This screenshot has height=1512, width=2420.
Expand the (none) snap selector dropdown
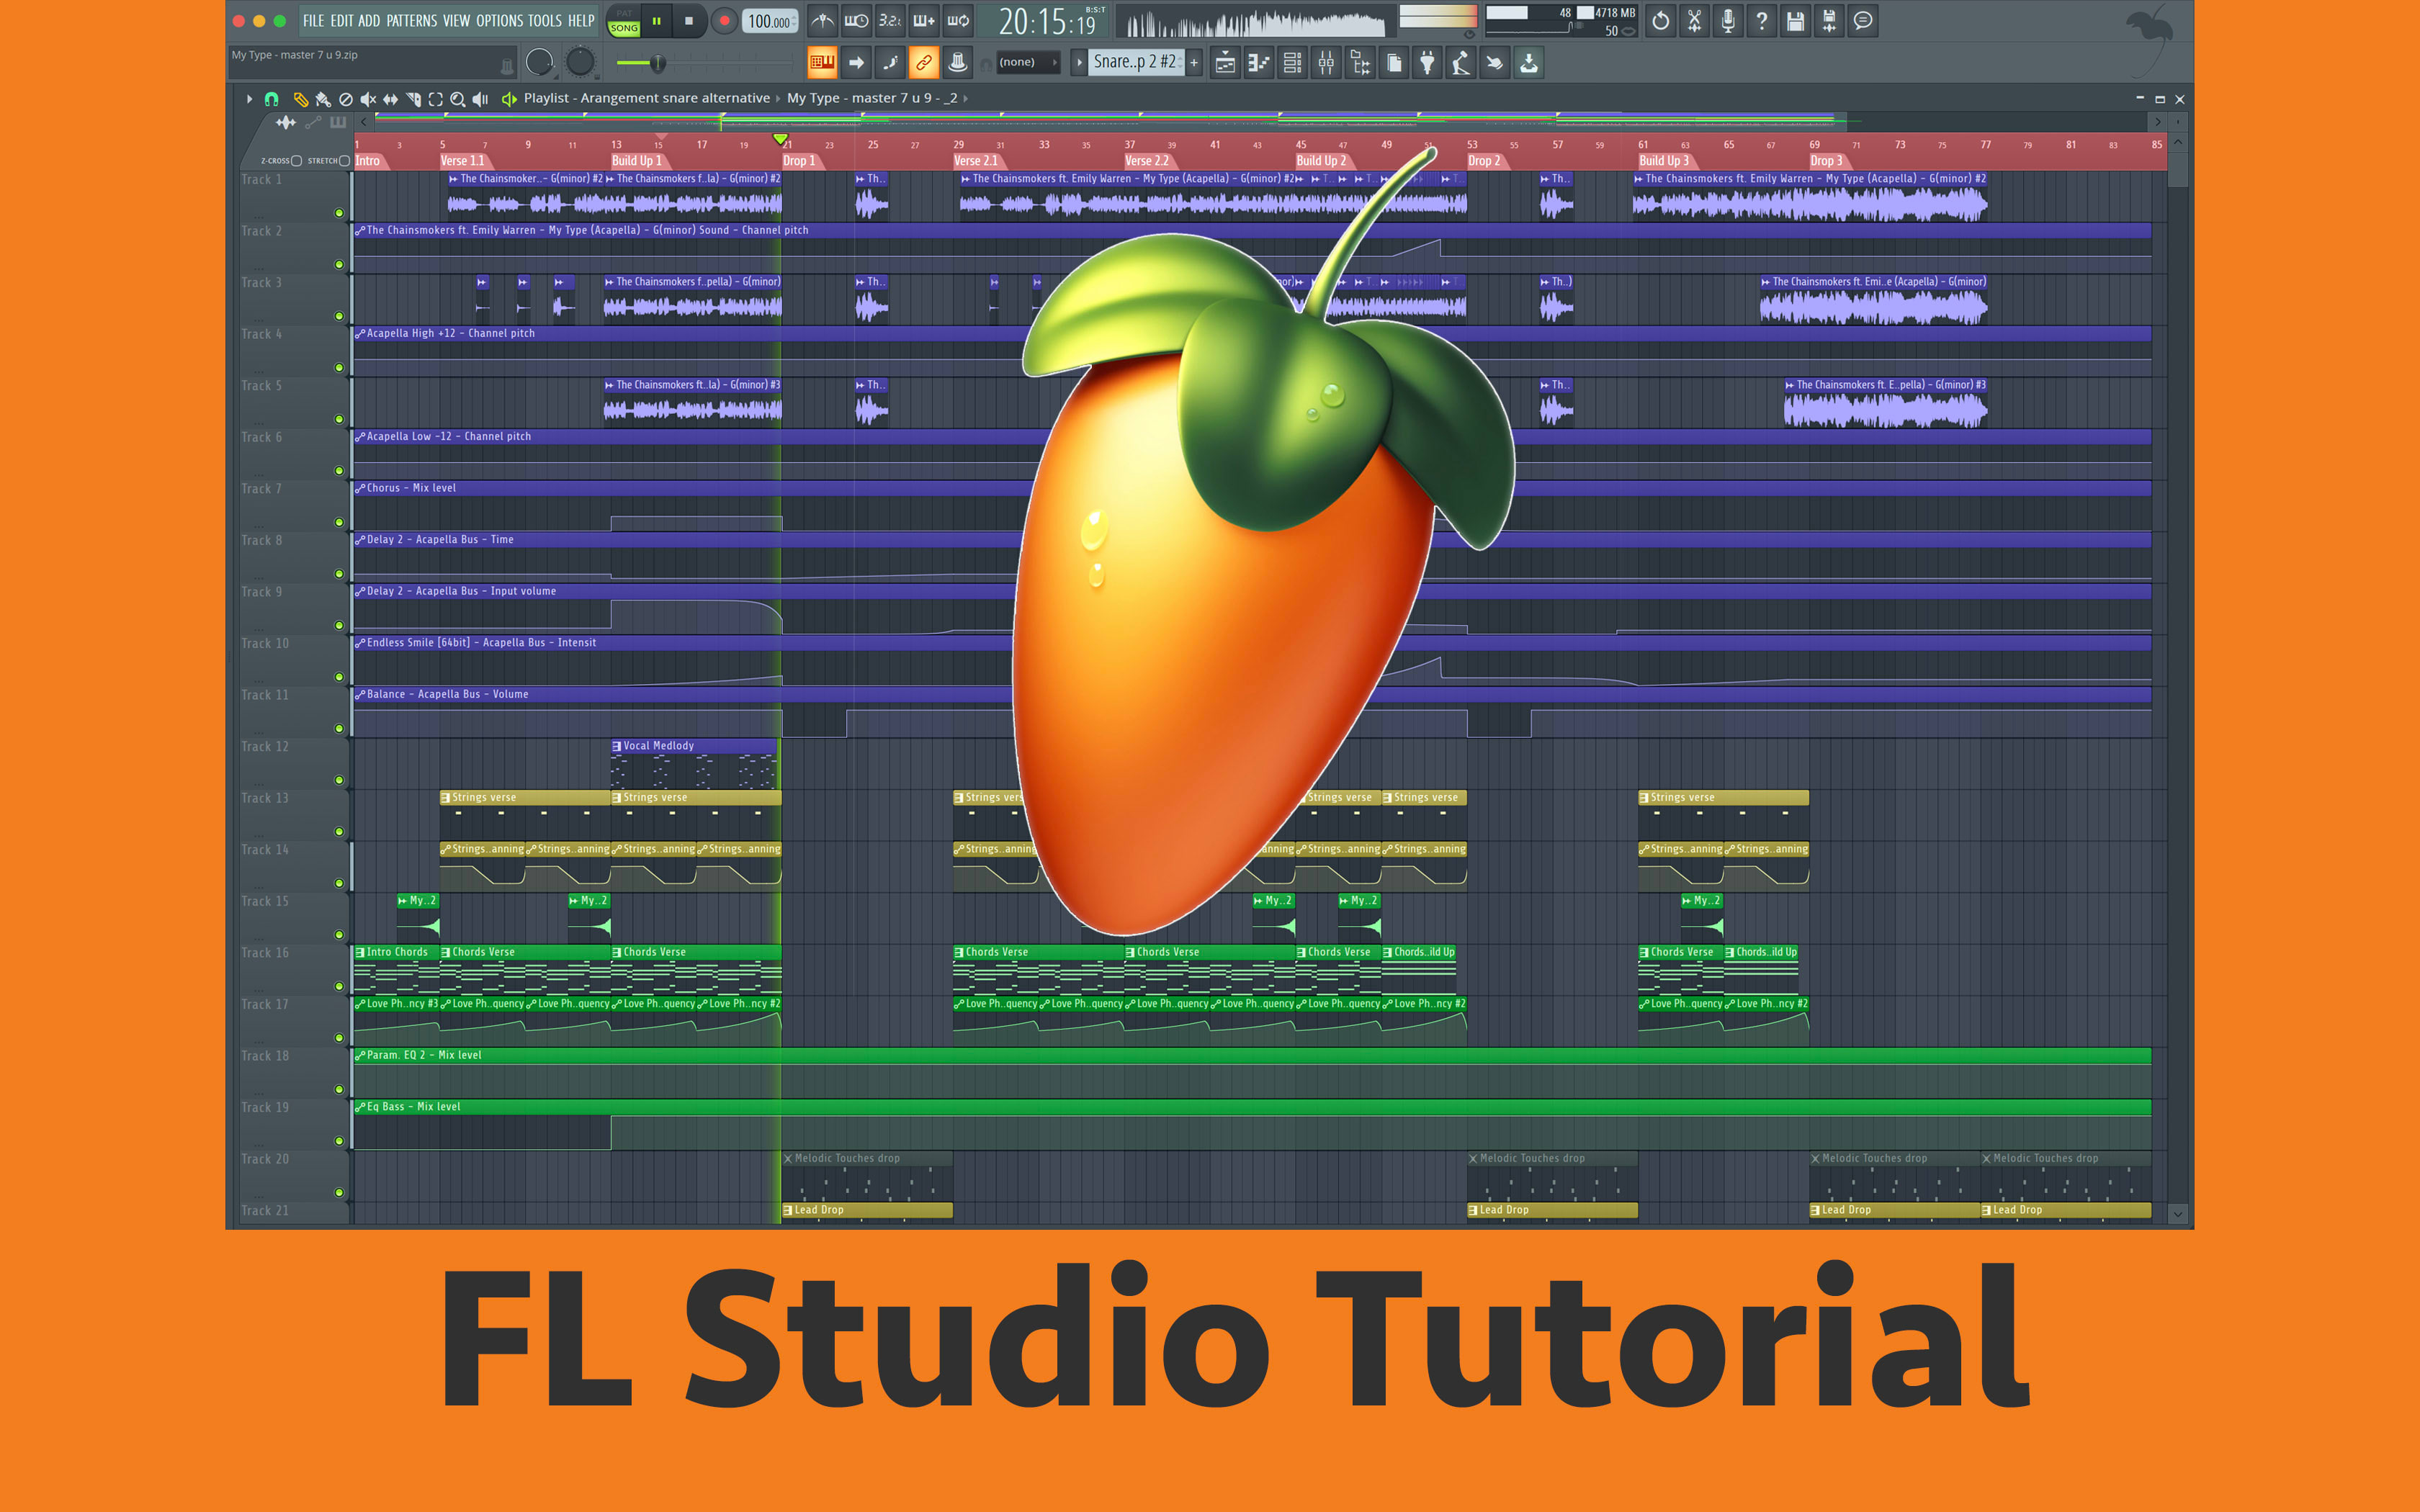(1028, 62)
